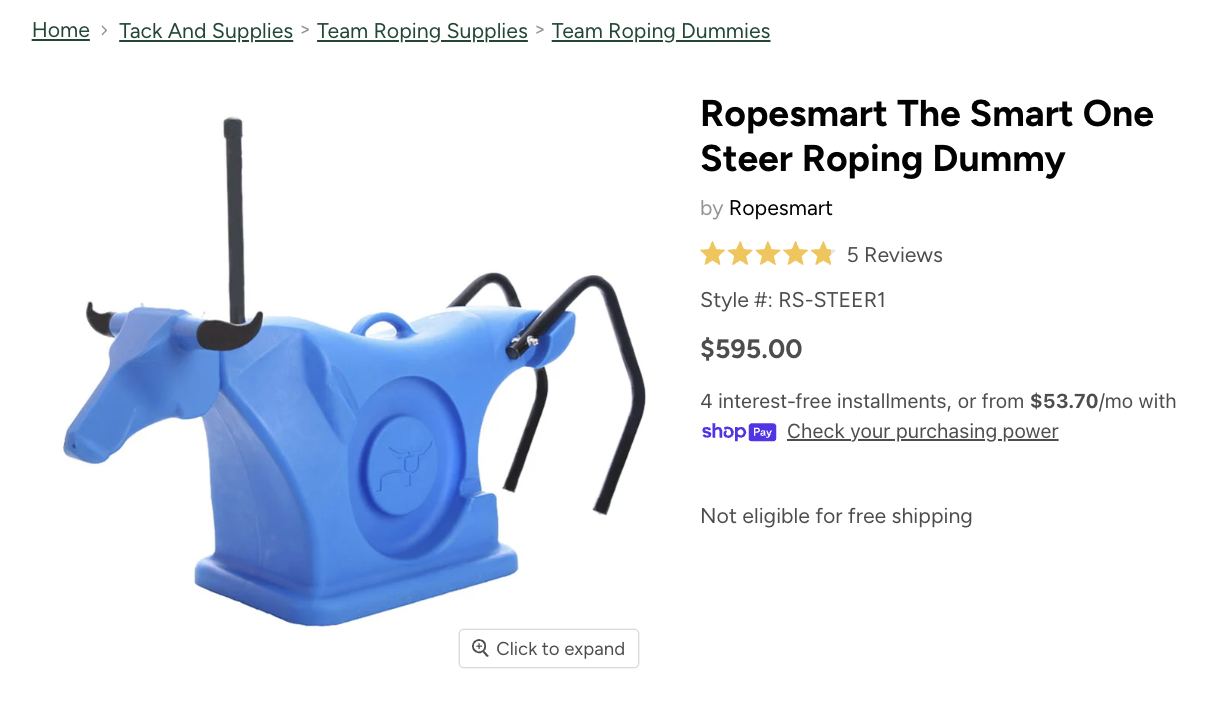Visit the Ropesmart brand link

(x=780, y=208)
